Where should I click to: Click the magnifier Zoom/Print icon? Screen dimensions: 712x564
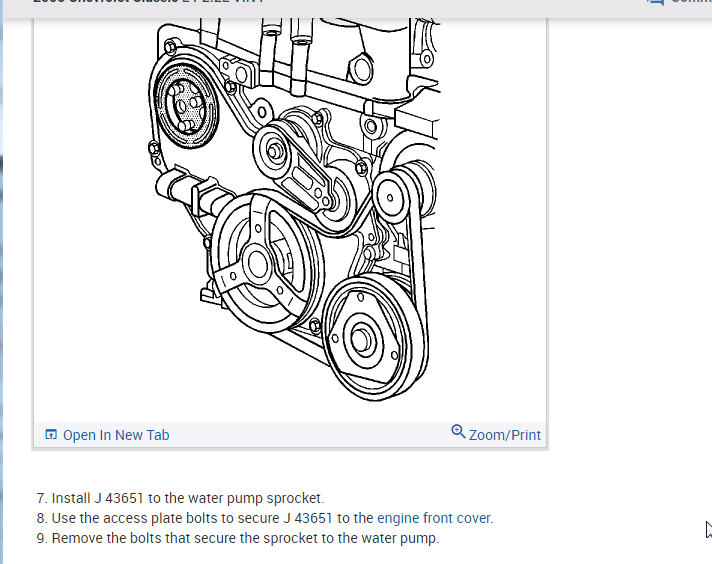(x=458, y=431)
